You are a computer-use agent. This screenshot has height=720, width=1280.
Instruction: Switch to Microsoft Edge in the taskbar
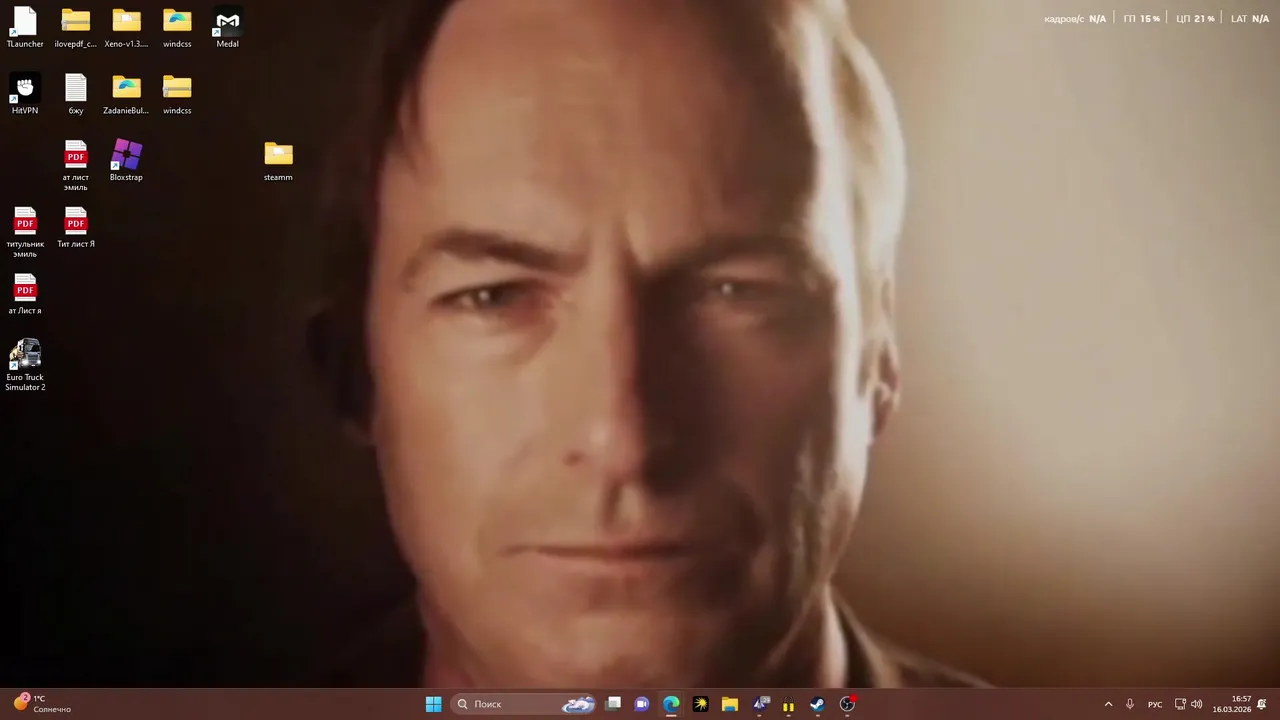(x=671, y=704)
